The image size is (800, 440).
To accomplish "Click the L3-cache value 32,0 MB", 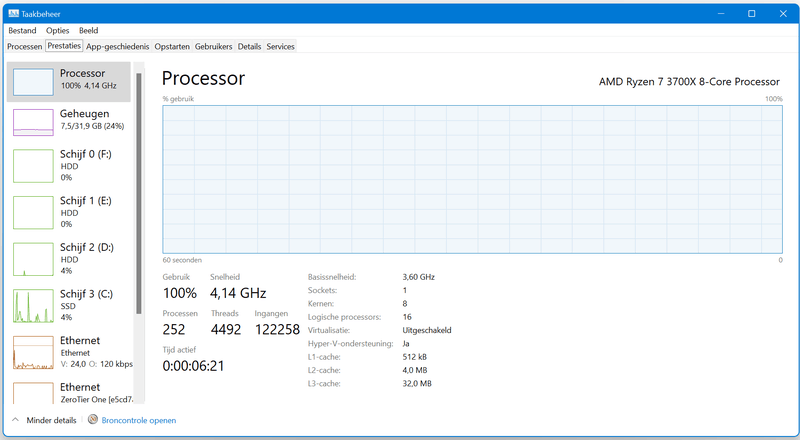I will [417, 383].
